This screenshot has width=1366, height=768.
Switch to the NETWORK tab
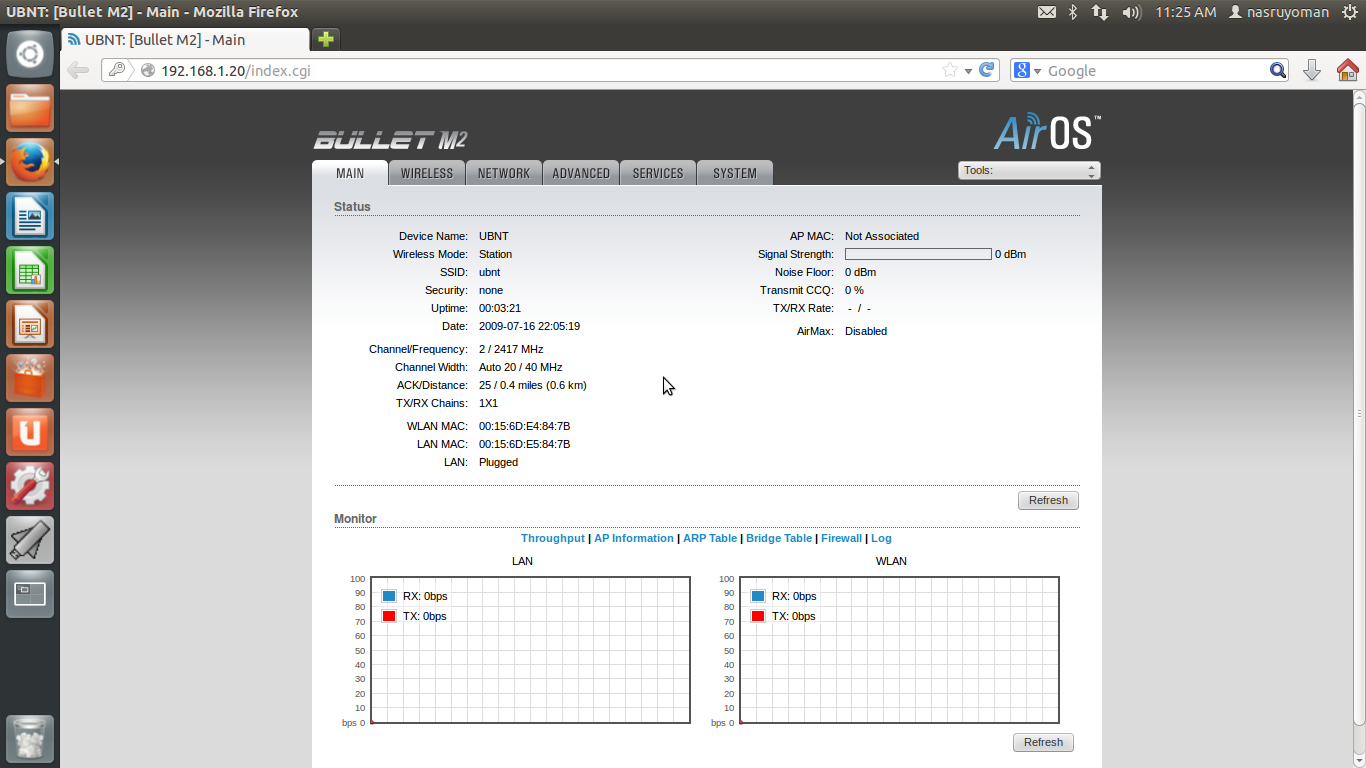[x=504, y=173]
